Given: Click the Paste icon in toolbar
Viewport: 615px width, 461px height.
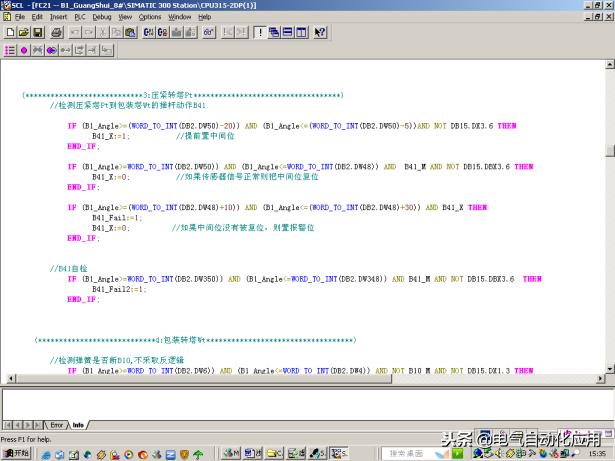Looking at the screenshot, I should pyautogui.click(x=128, y=32).
